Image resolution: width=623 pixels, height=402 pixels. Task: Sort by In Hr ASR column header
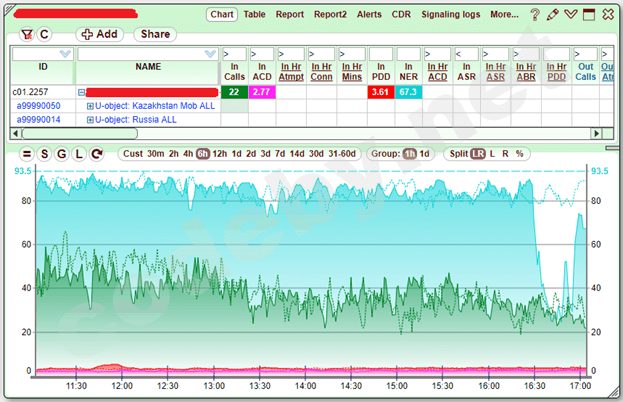coord(495,72)
